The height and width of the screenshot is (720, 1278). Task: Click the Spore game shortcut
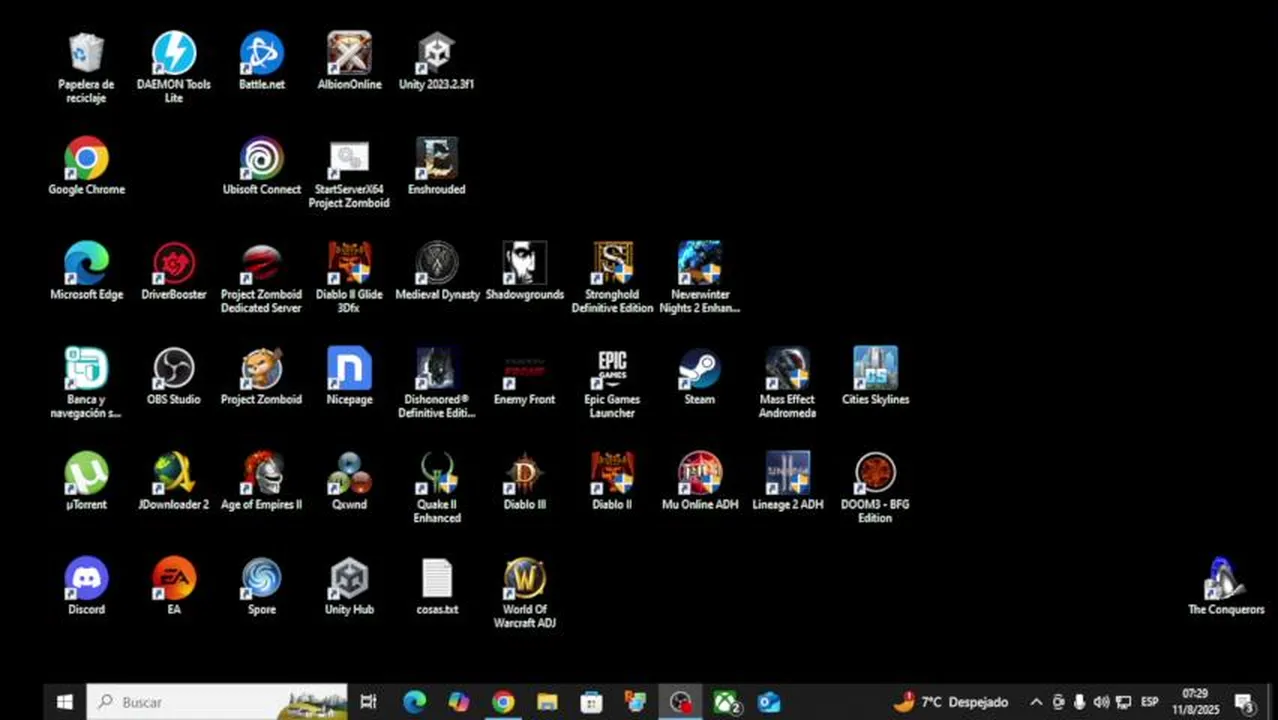[262, 586]
